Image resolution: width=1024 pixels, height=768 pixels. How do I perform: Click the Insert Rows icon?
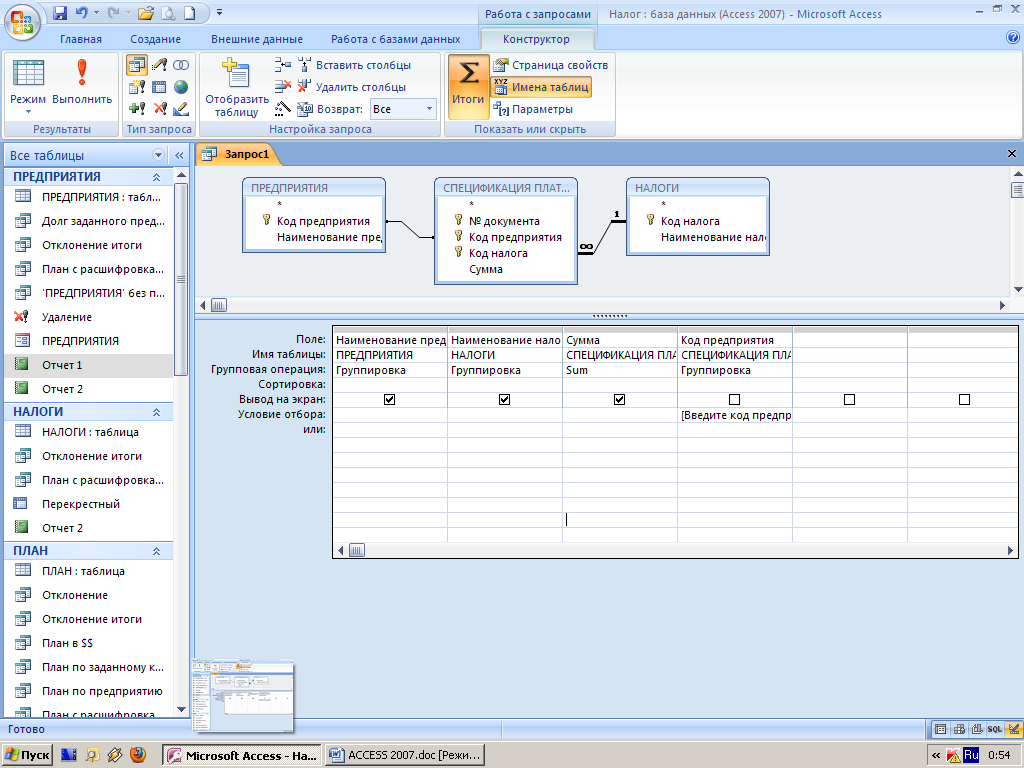(x=282, y=65)
